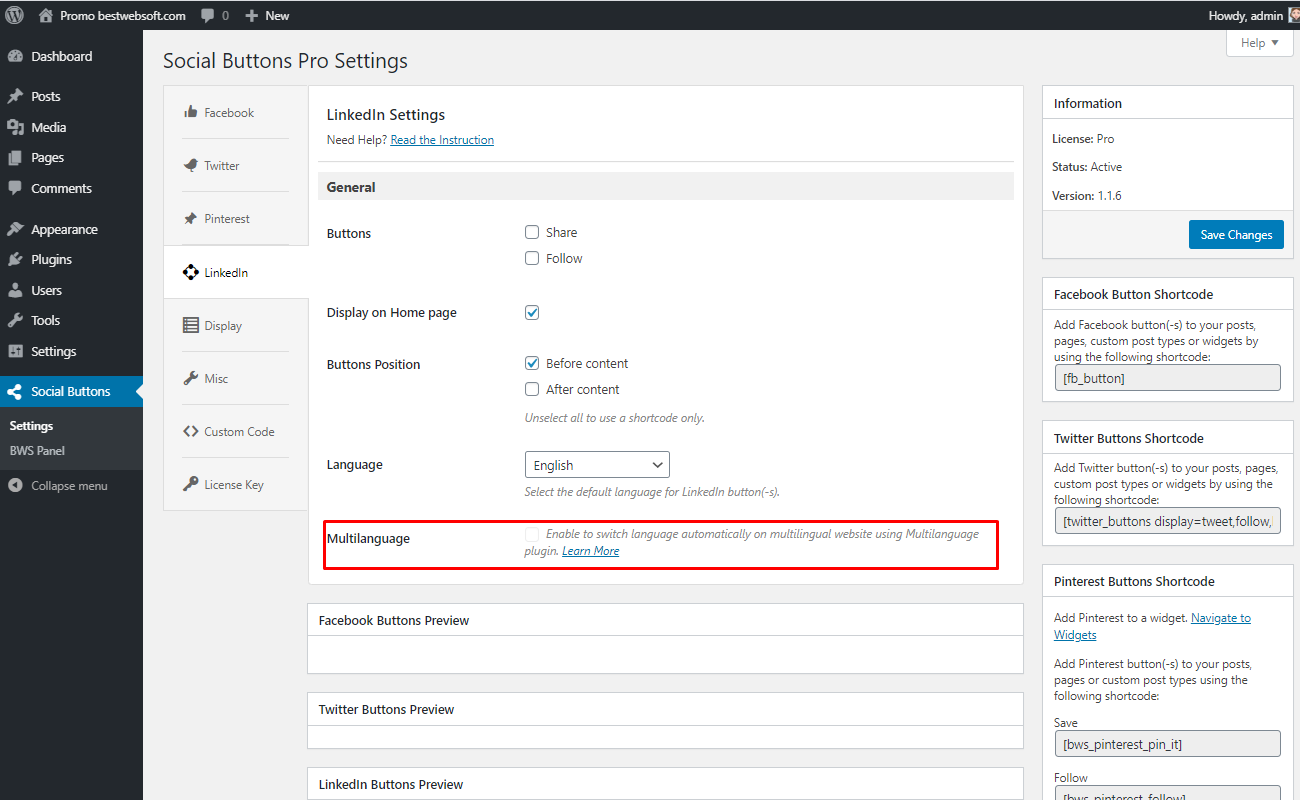Open the Read the Instruction link
The width and height of the screenshot is (1300, 800).
point(442,140)
